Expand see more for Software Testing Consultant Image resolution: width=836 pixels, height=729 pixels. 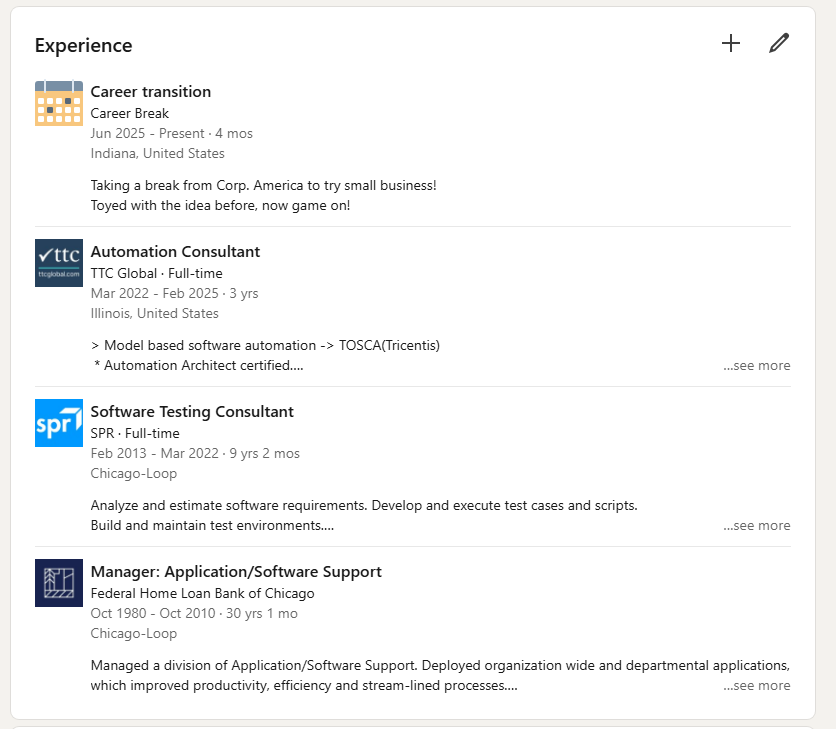point(757,526)
